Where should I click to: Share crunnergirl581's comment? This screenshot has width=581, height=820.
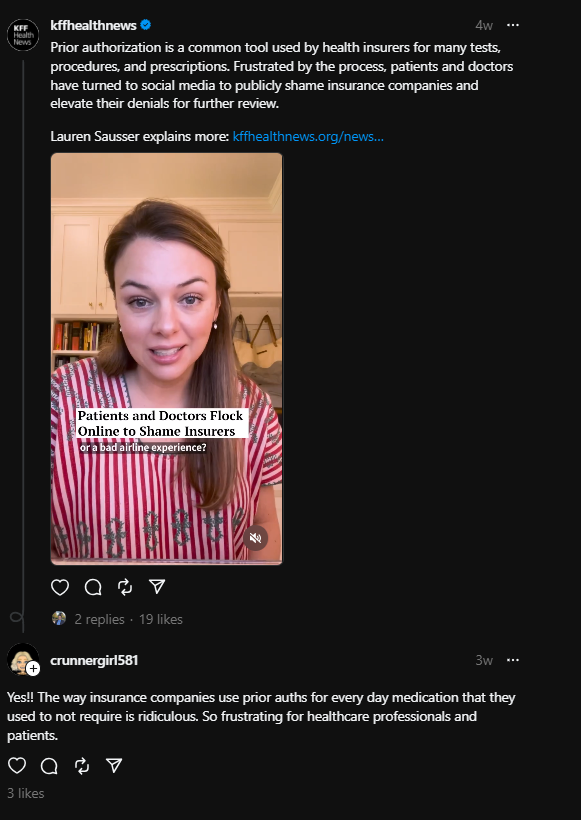[114, 766]
